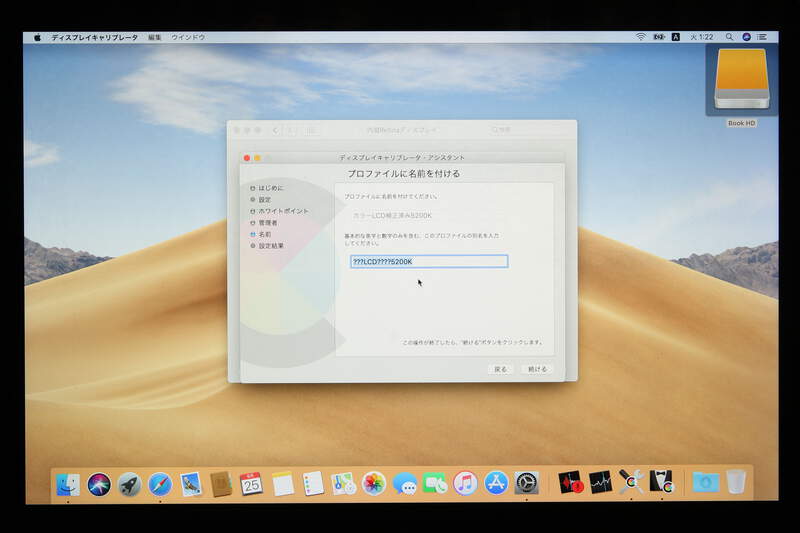Minimize the assistant with yellow button
Screen dimensions: 800x533
(x=257, y=158)
